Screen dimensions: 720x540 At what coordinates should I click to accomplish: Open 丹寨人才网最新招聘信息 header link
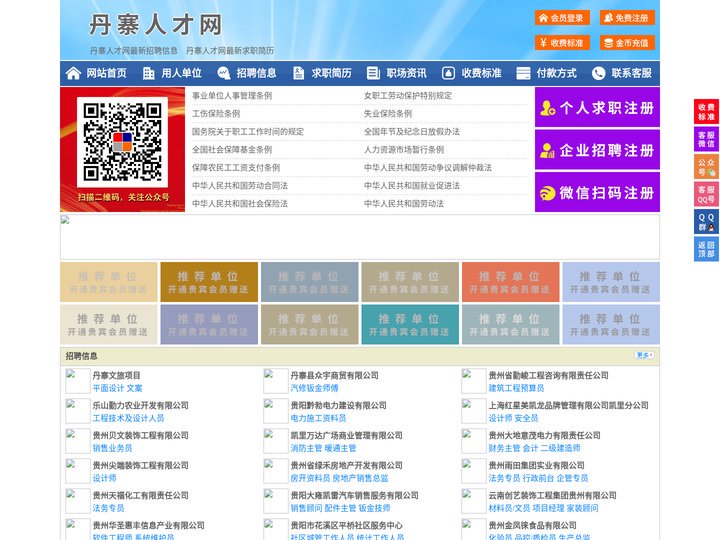[134, 51]
